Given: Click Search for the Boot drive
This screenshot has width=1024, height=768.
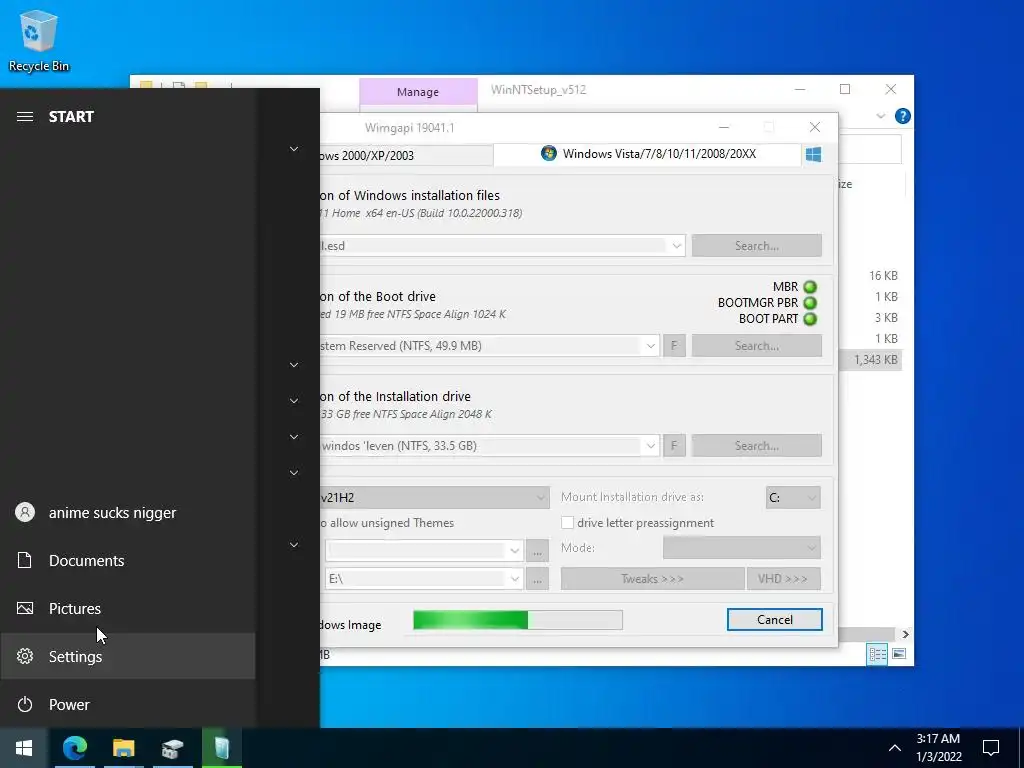Looking at the screenshot, I should 757,345.
